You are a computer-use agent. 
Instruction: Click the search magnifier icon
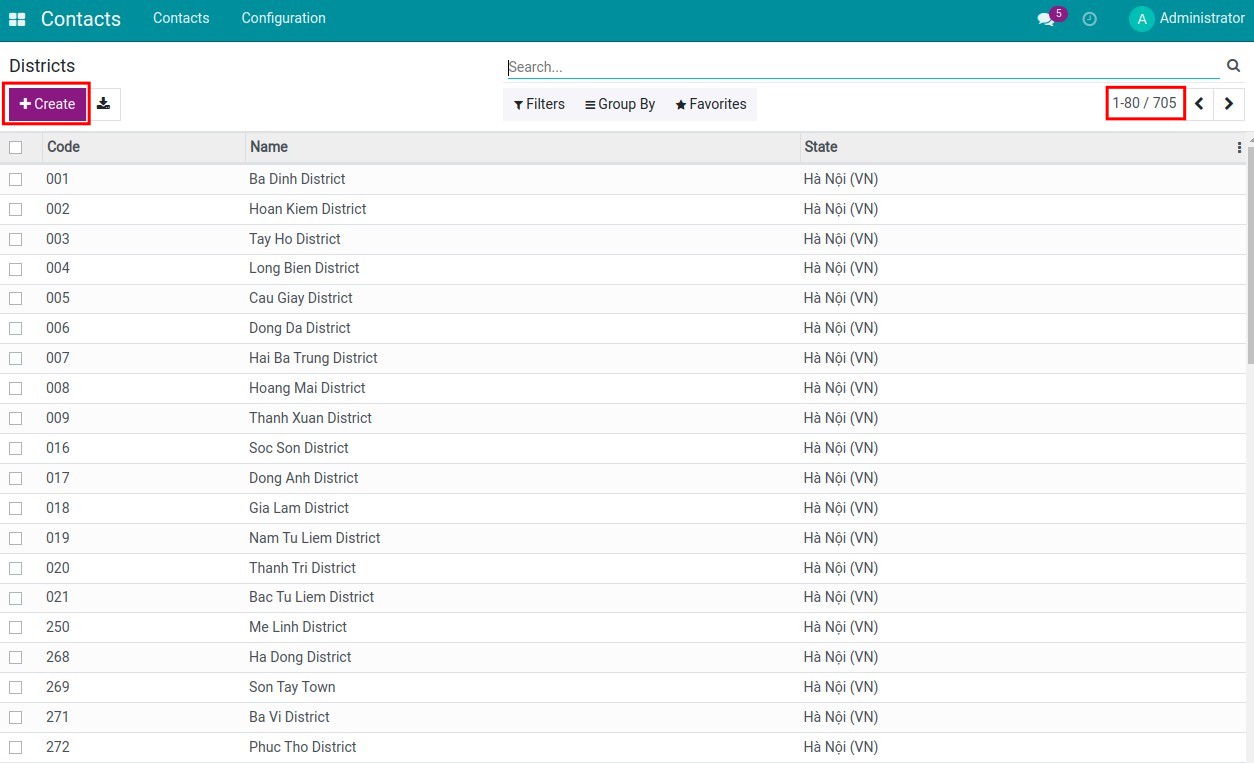pos(1233,66)
